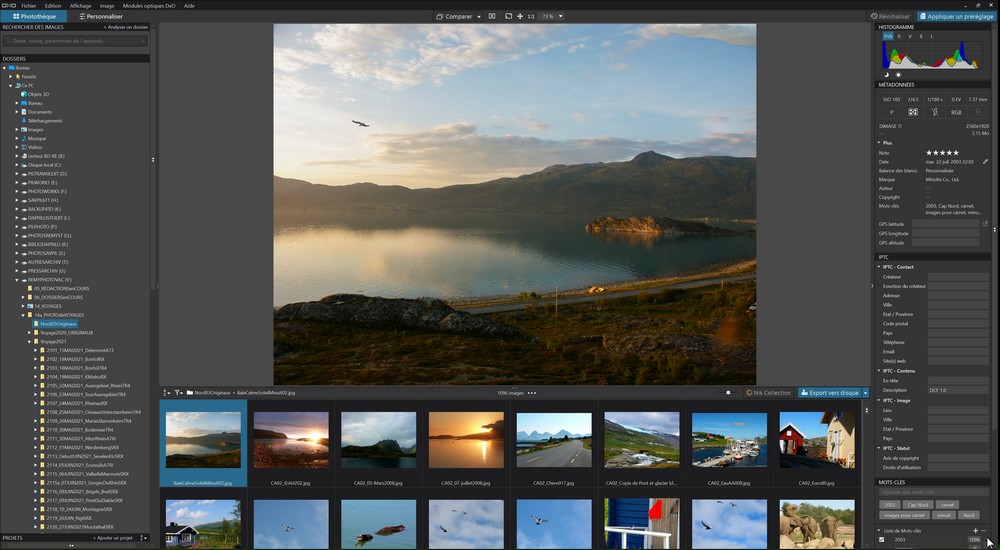
Task: Select the move/pan hand tool icon
Action: tap(520, 16)
